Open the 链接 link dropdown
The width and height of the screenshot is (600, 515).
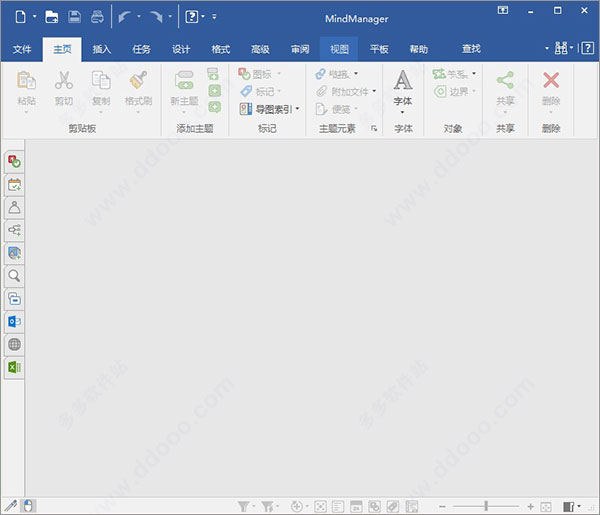click(356, 73)
